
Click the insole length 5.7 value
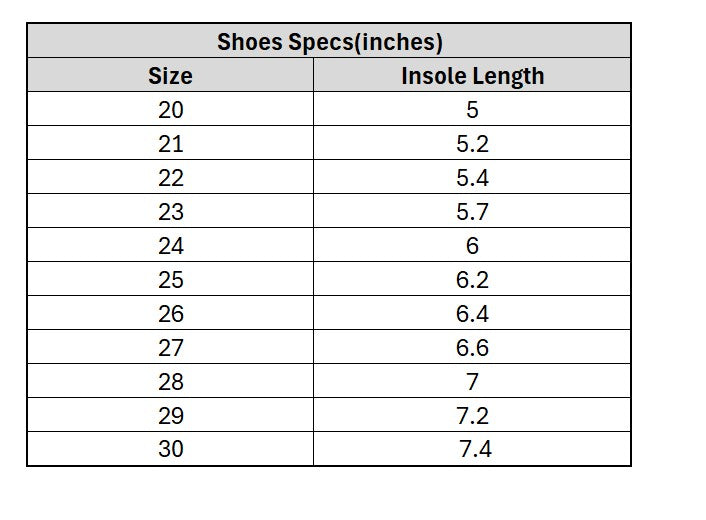pyautogui.click(x=472, y=212)
